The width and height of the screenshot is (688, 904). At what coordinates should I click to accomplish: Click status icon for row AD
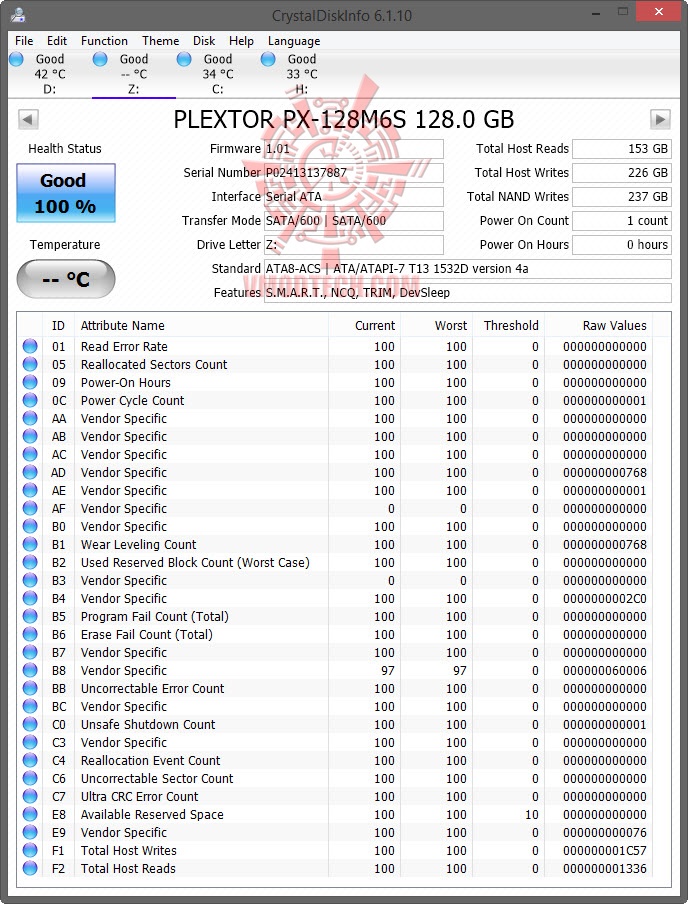point(30,472)
